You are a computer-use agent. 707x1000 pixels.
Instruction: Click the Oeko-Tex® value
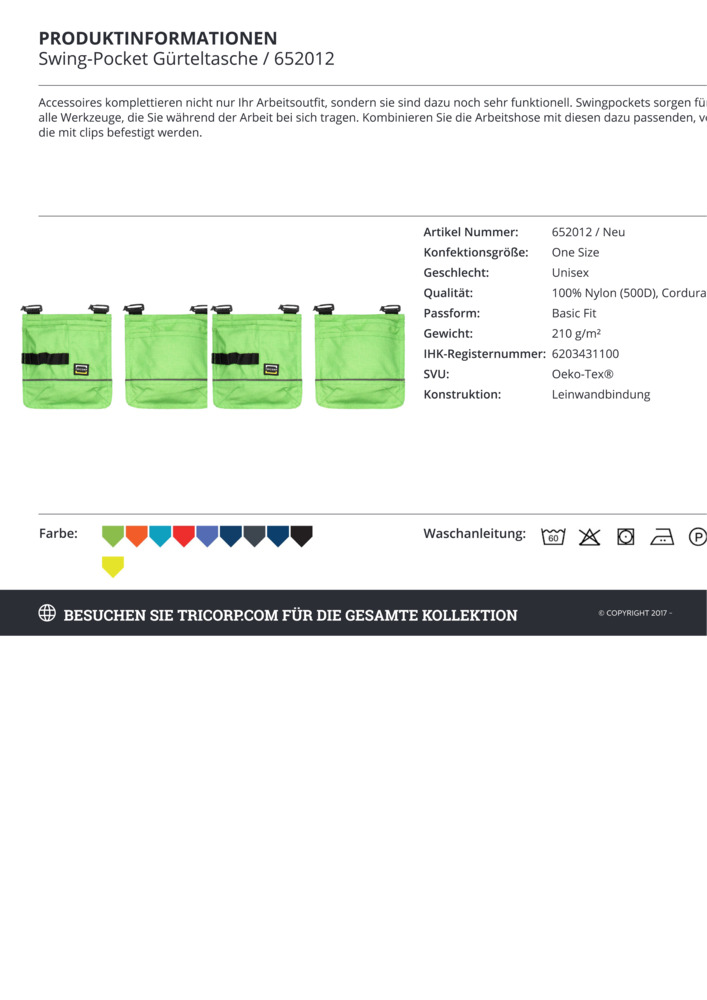coord(582,374)
